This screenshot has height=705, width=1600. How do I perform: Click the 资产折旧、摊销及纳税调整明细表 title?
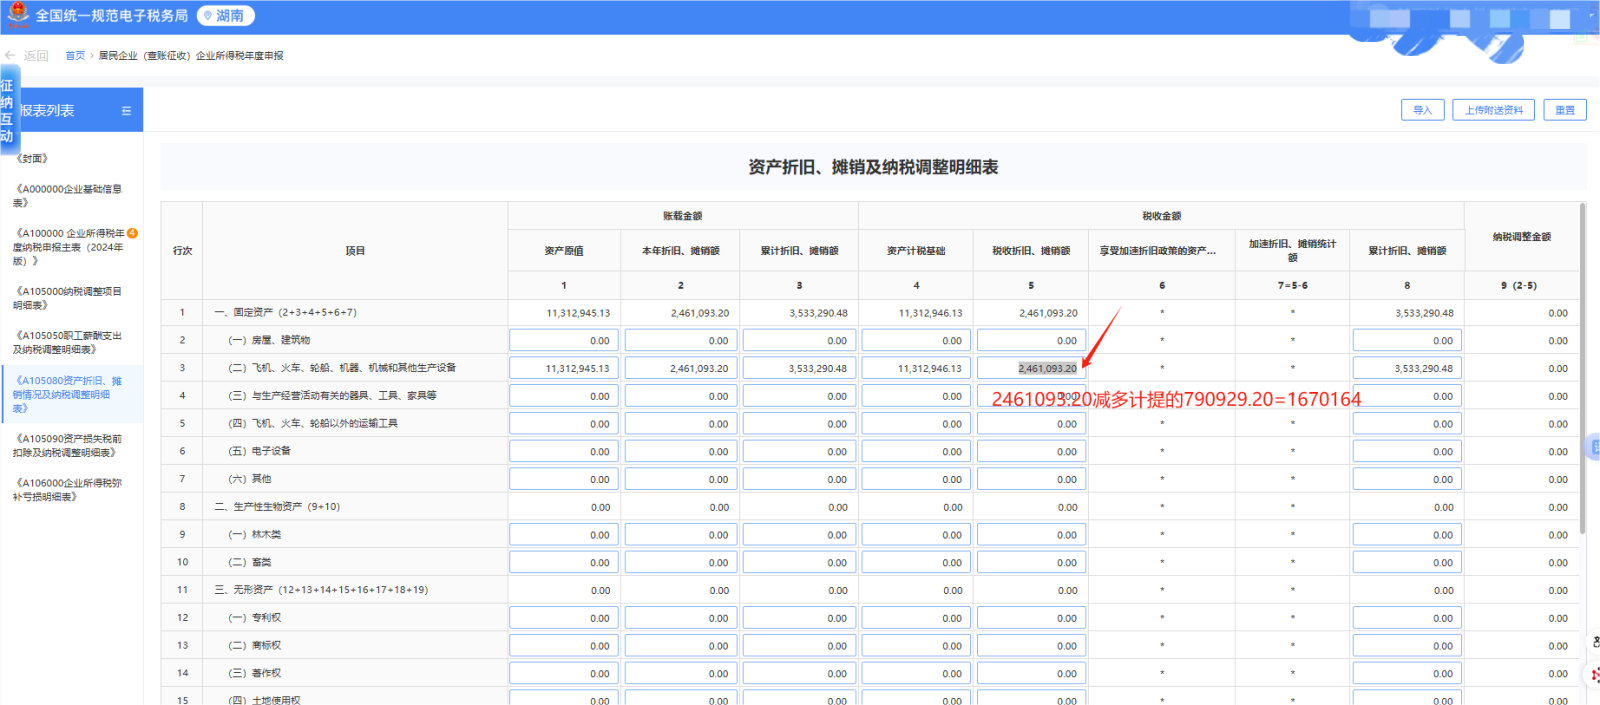(x=873, y=168)
